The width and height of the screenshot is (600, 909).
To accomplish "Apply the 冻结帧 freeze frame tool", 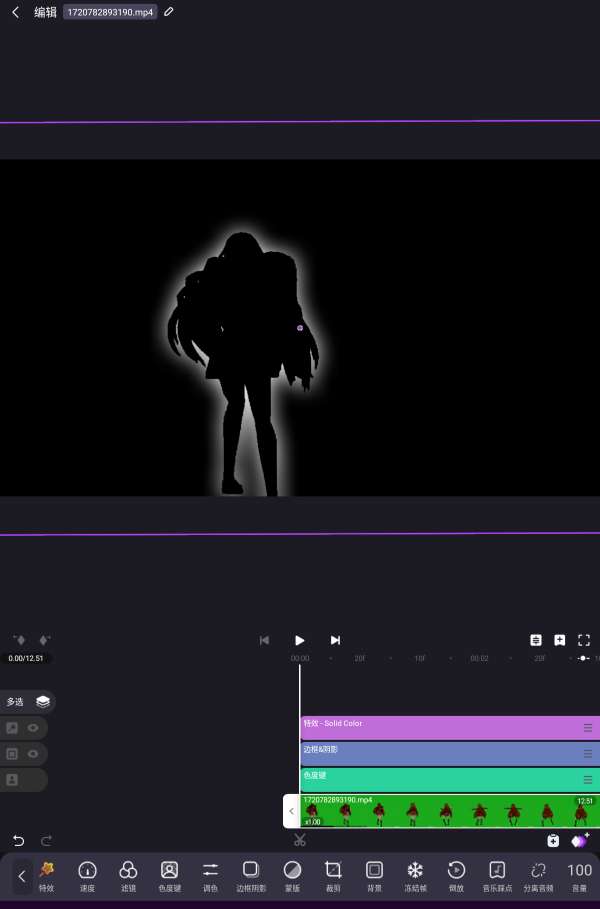I will pos(415,876).
